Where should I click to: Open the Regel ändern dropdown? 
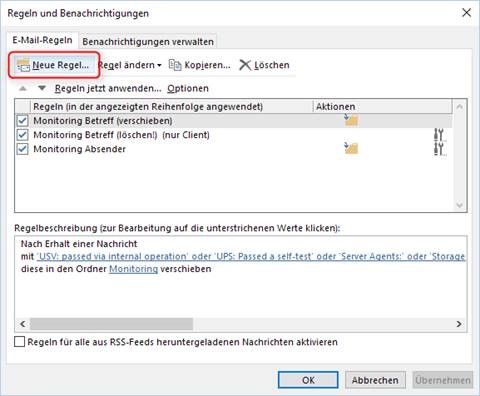click(x=130, y=65)
